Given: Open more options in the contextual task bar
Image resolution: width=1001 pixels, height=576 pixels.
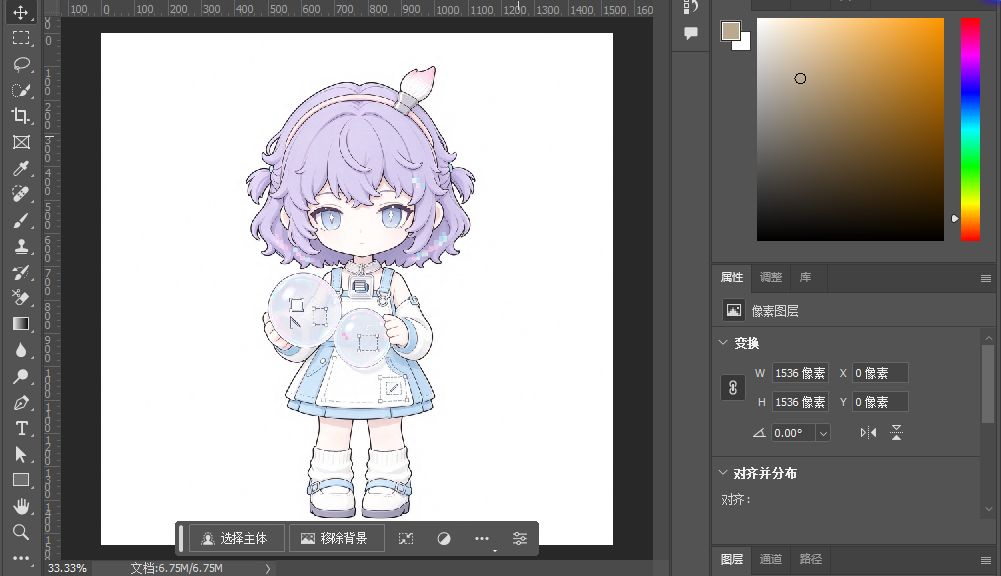Looking at the screenshot, I should [x=482, y=538].
